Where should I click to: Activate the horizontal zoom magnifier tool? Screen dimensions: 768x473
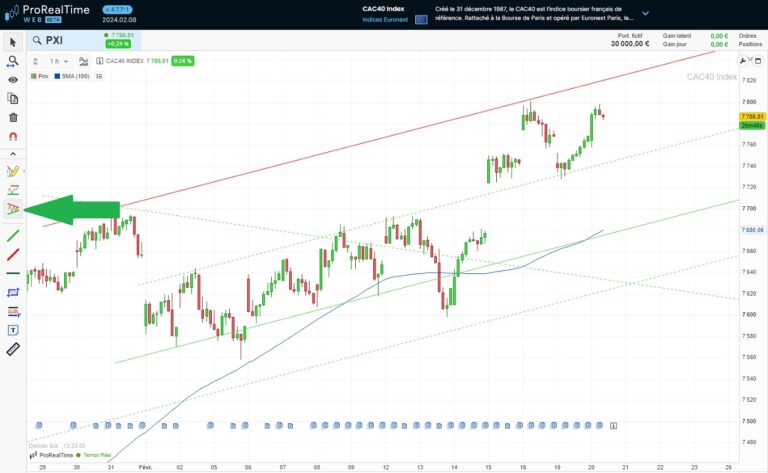(13, 61)
